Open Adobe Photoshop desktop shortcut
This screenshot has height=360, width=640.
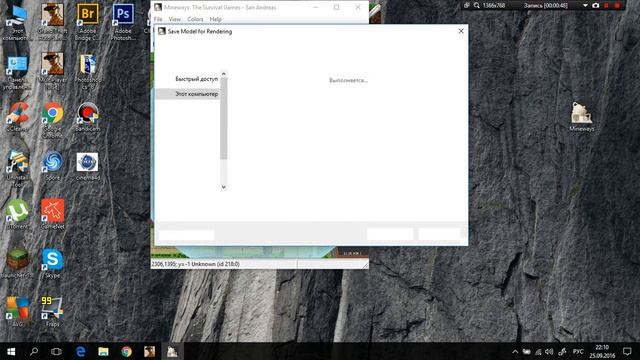pos(123,22)
